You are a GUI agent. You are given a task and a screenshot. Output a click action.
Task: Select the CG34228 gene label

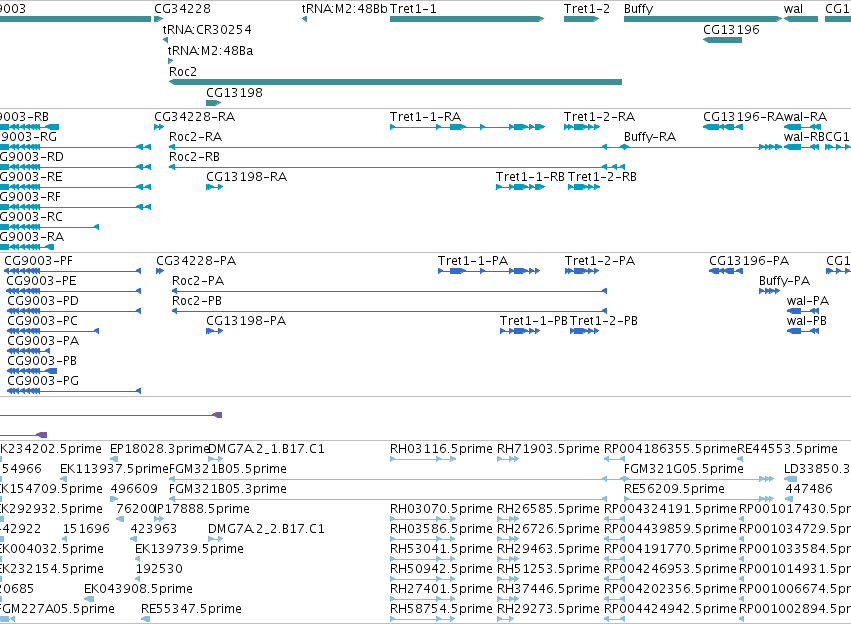[x=182, y=9]
